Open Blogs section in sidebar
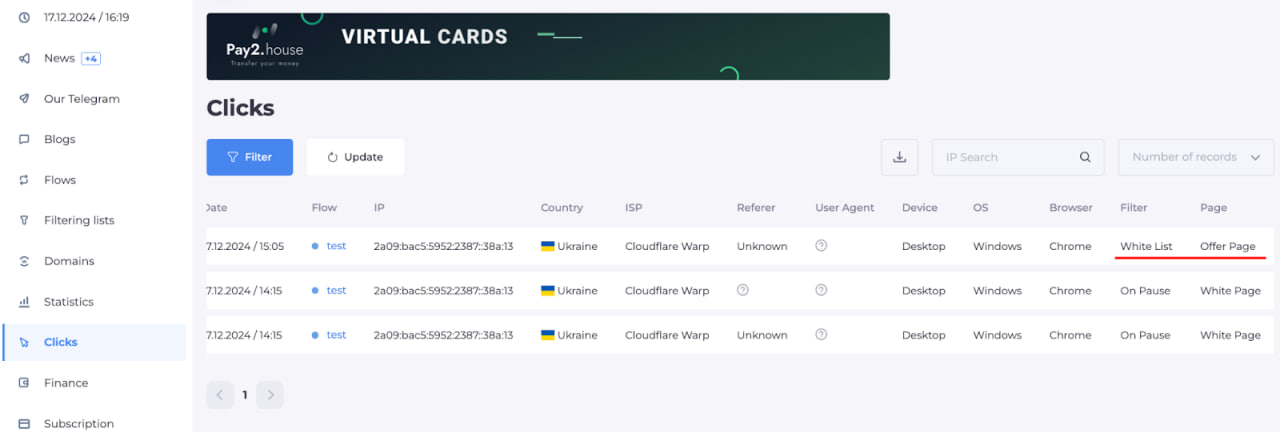Screen dimensions: 1280x432 point(60,139)
